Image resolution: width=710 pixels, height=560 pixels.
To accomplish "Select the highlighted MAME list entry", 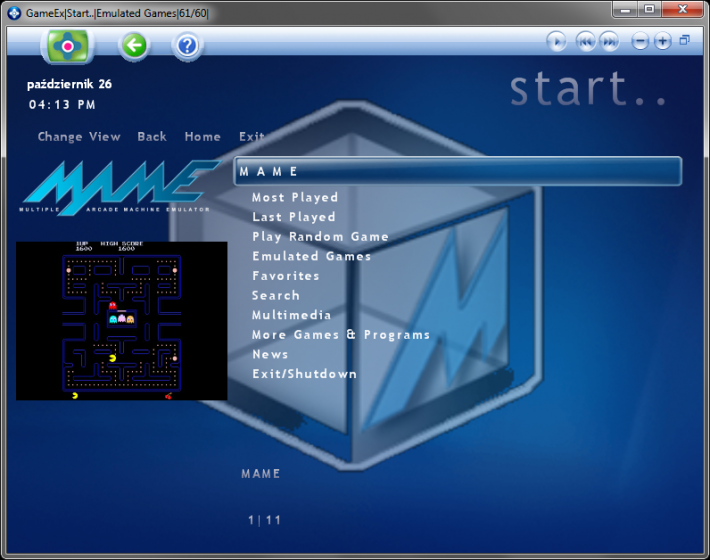I will (x=458, y=171).
